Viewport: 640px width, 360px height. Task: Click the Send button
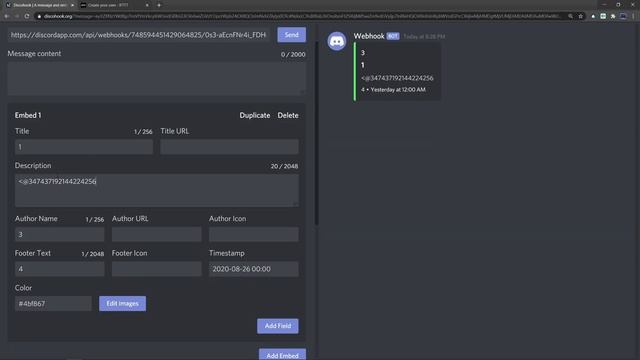pos(291,35)
